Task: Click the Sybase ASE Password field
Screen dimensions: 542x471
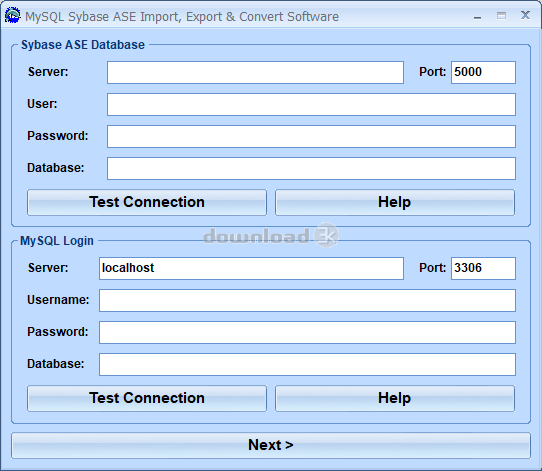Action: click(311, 136)
